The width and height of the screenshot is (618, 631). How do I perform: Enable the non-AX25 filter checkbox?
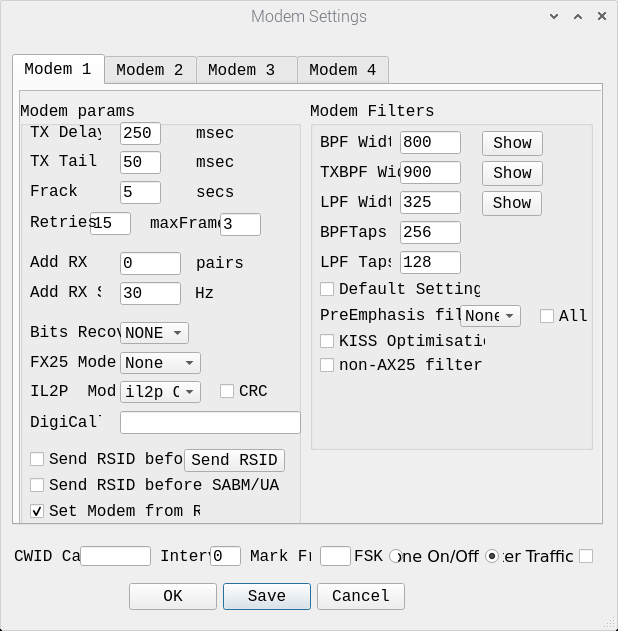(327, 365)
